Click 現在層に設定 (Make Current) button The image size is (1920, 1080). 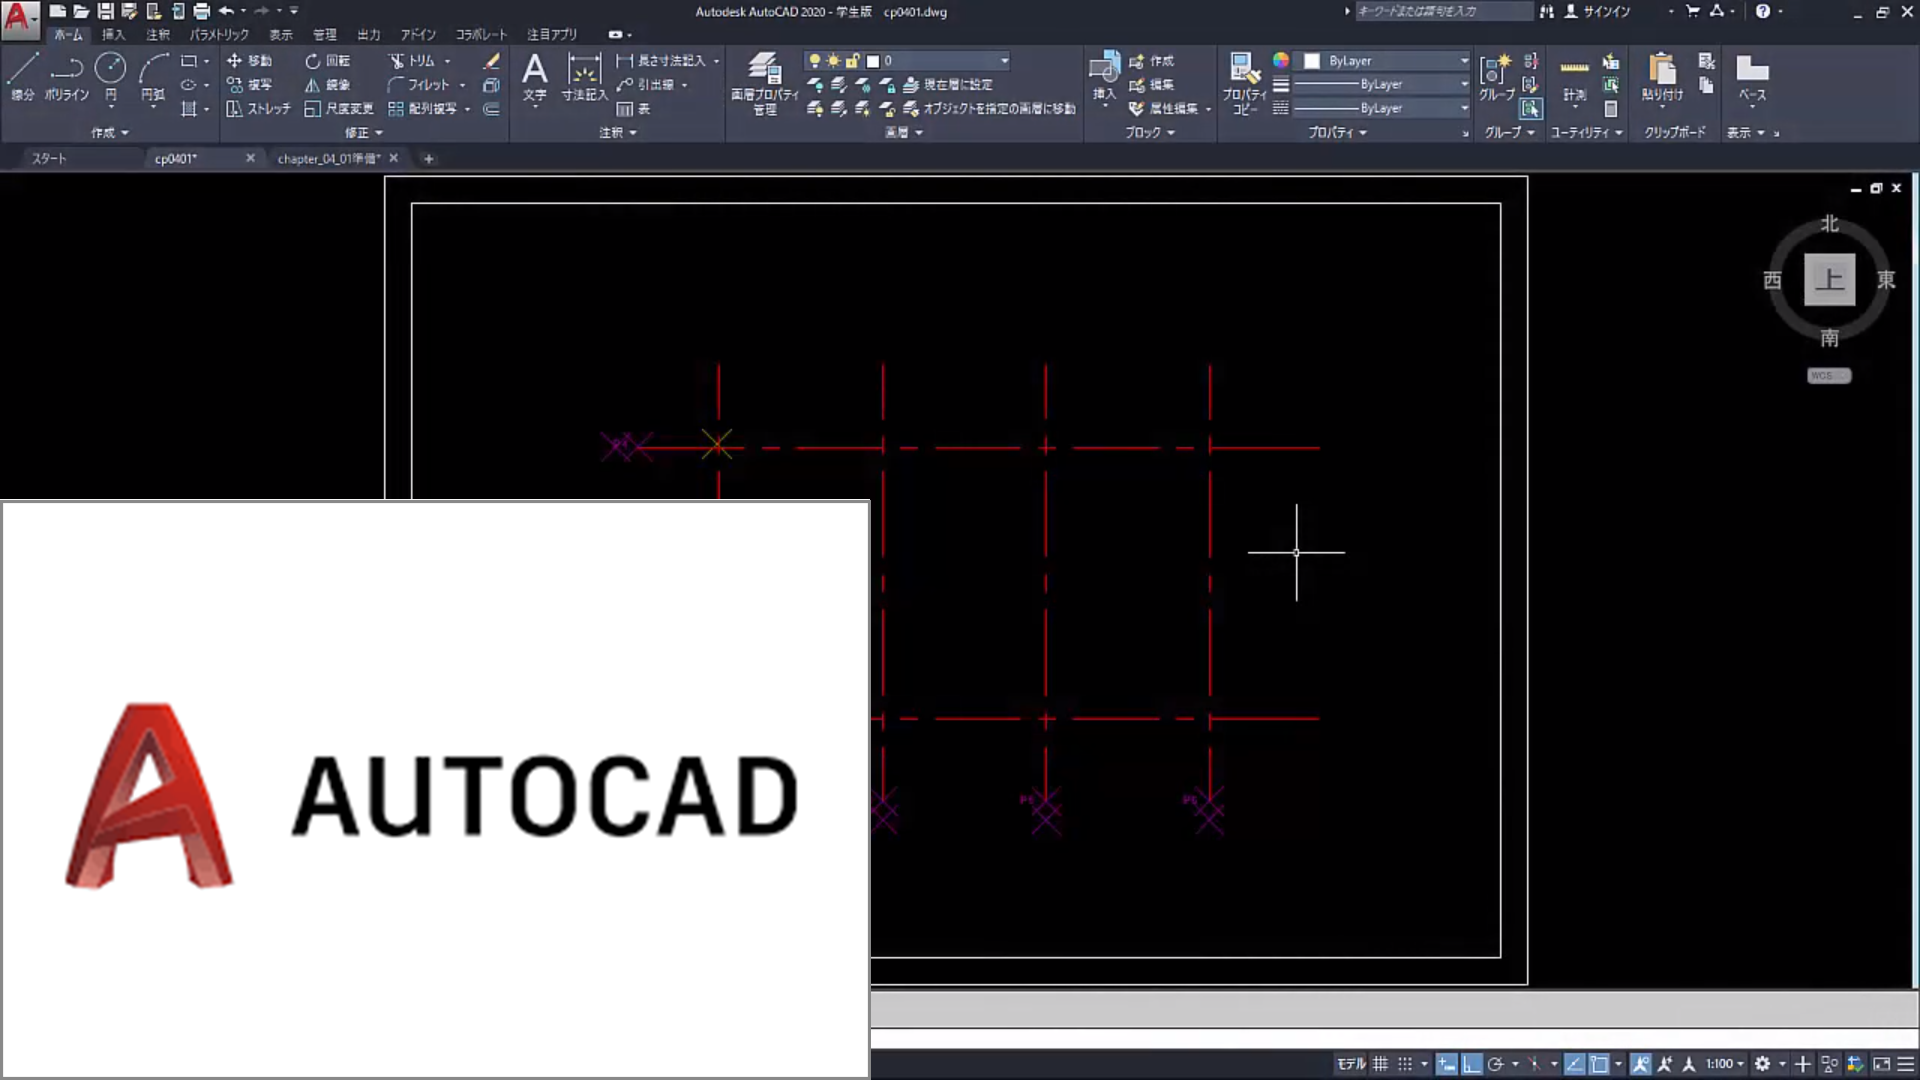948,85
